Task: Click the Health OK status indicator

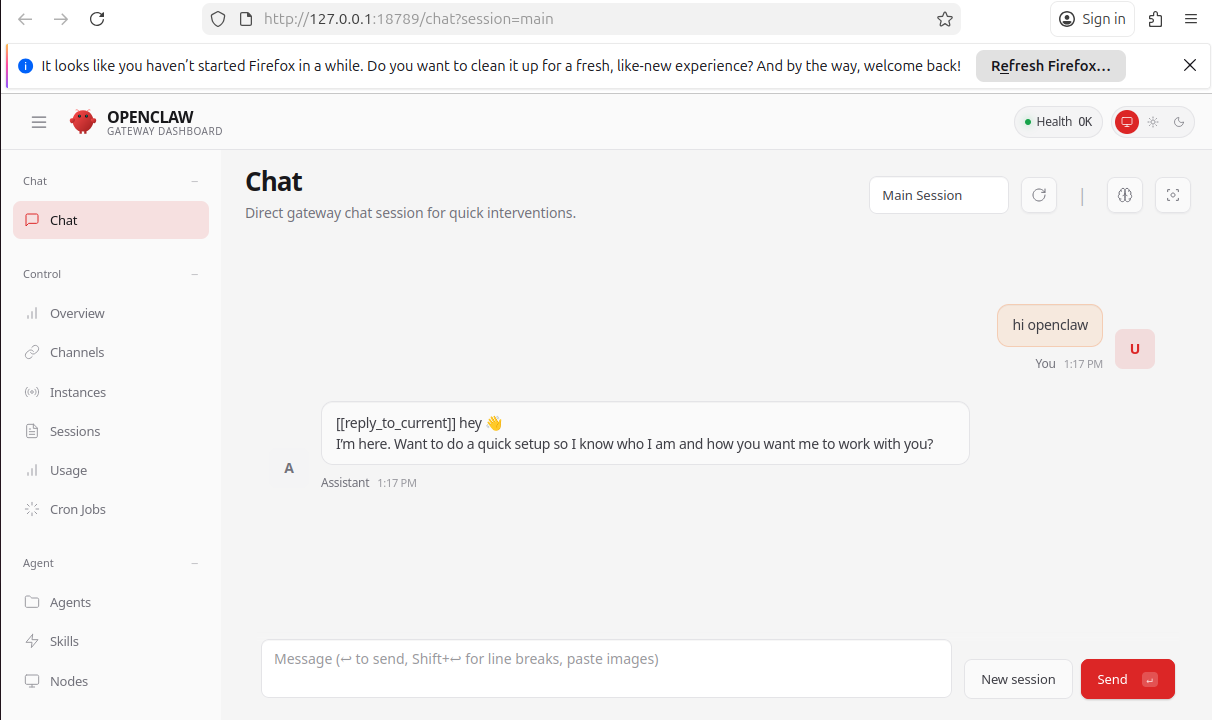Action: click(1058, 122)
